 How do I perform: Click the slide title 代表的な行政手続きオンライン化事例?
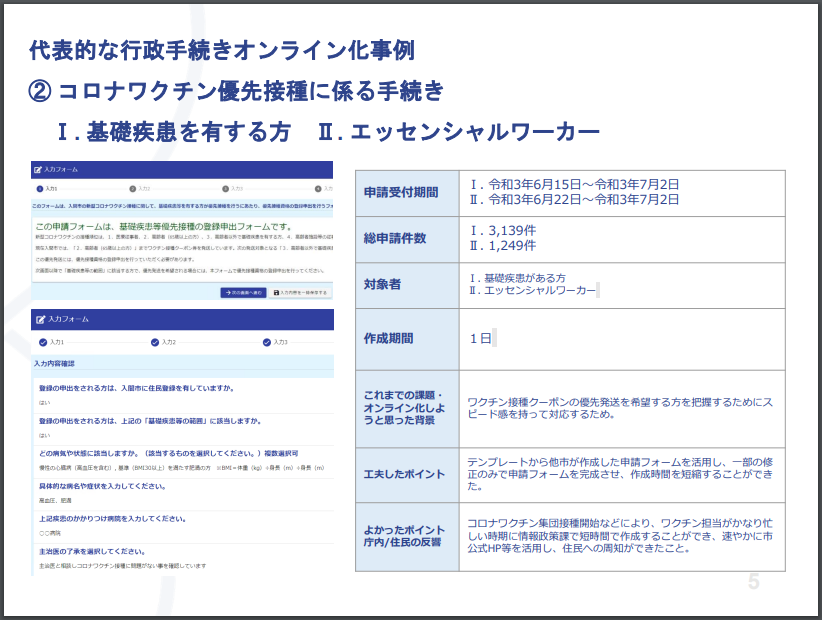[x=222, y=50]
